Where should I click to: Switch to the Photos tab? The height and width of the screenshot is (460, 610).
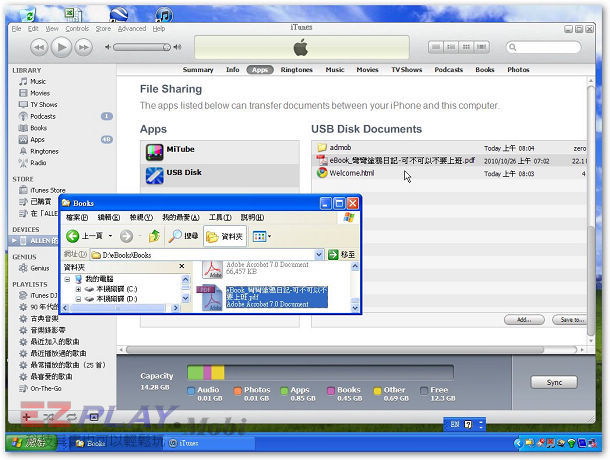point(518,70)
